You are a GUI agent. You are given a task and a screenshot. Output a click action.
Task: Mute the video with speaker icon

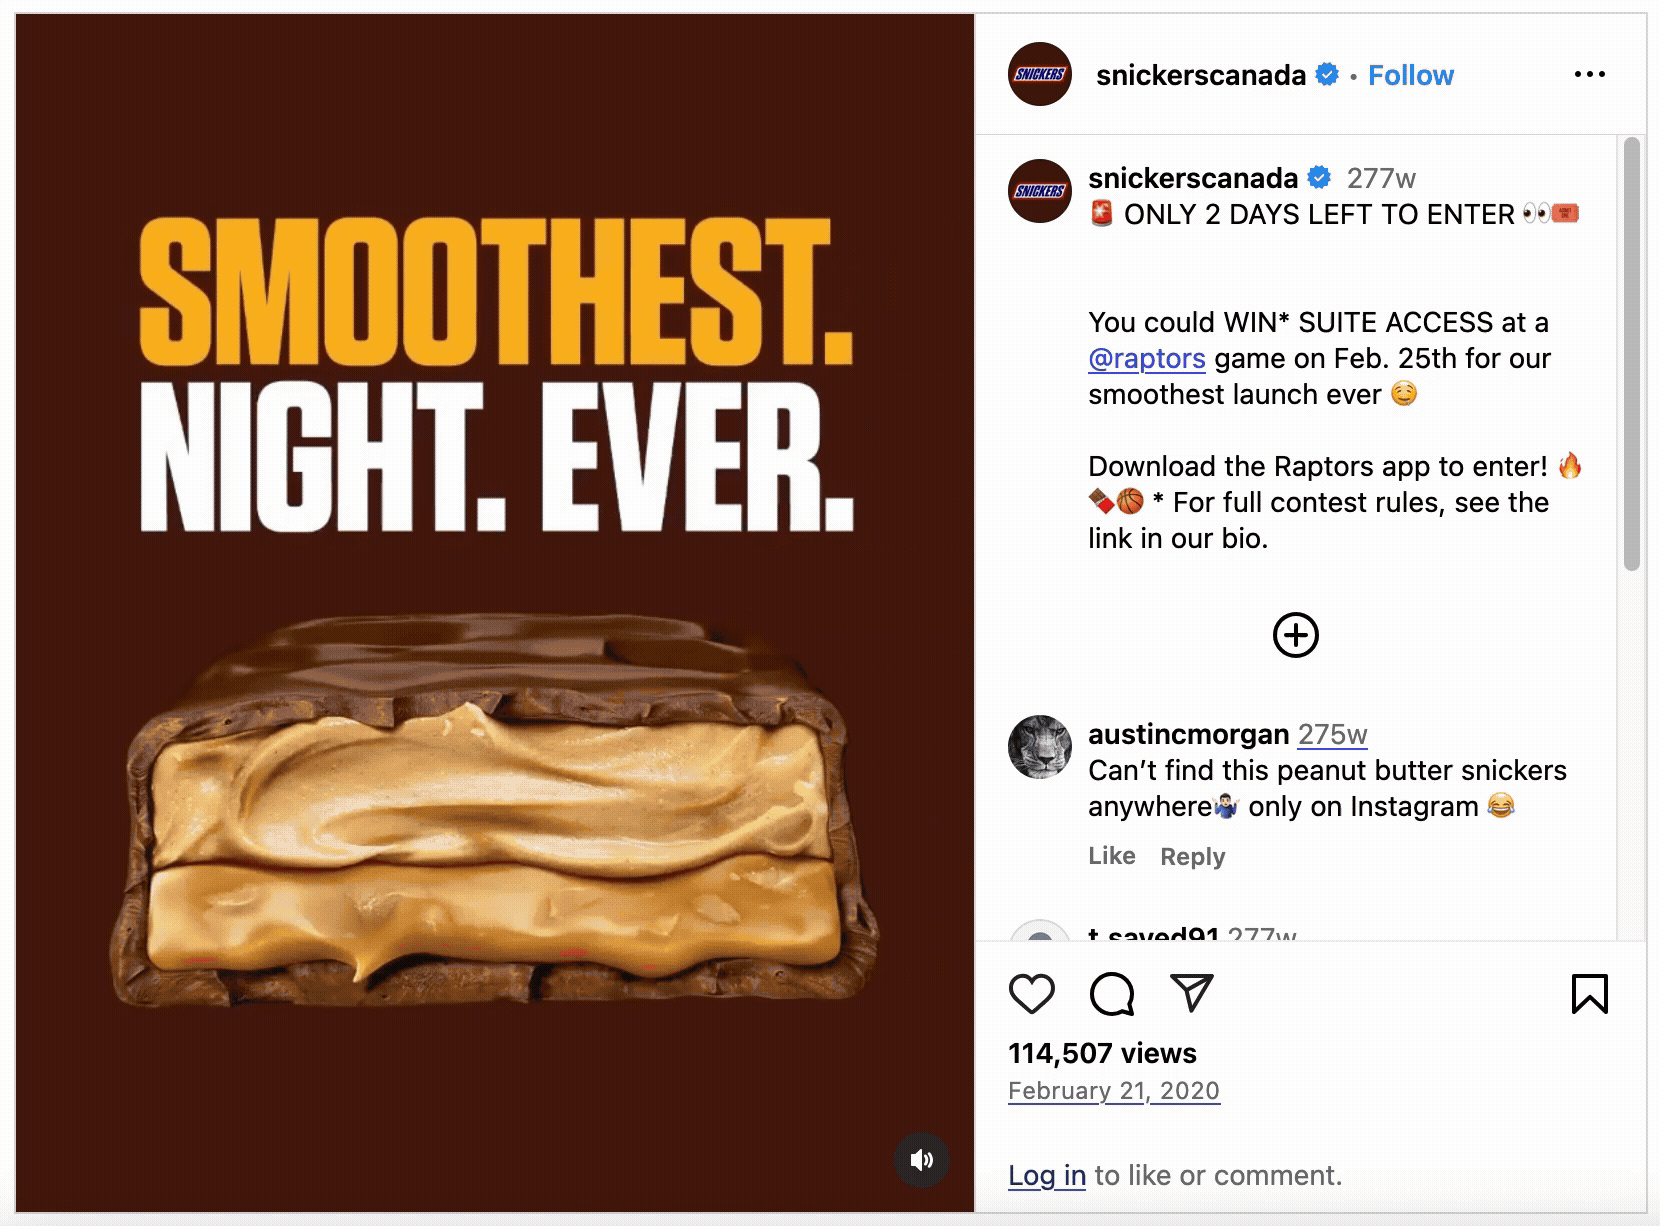point(921,1159)
